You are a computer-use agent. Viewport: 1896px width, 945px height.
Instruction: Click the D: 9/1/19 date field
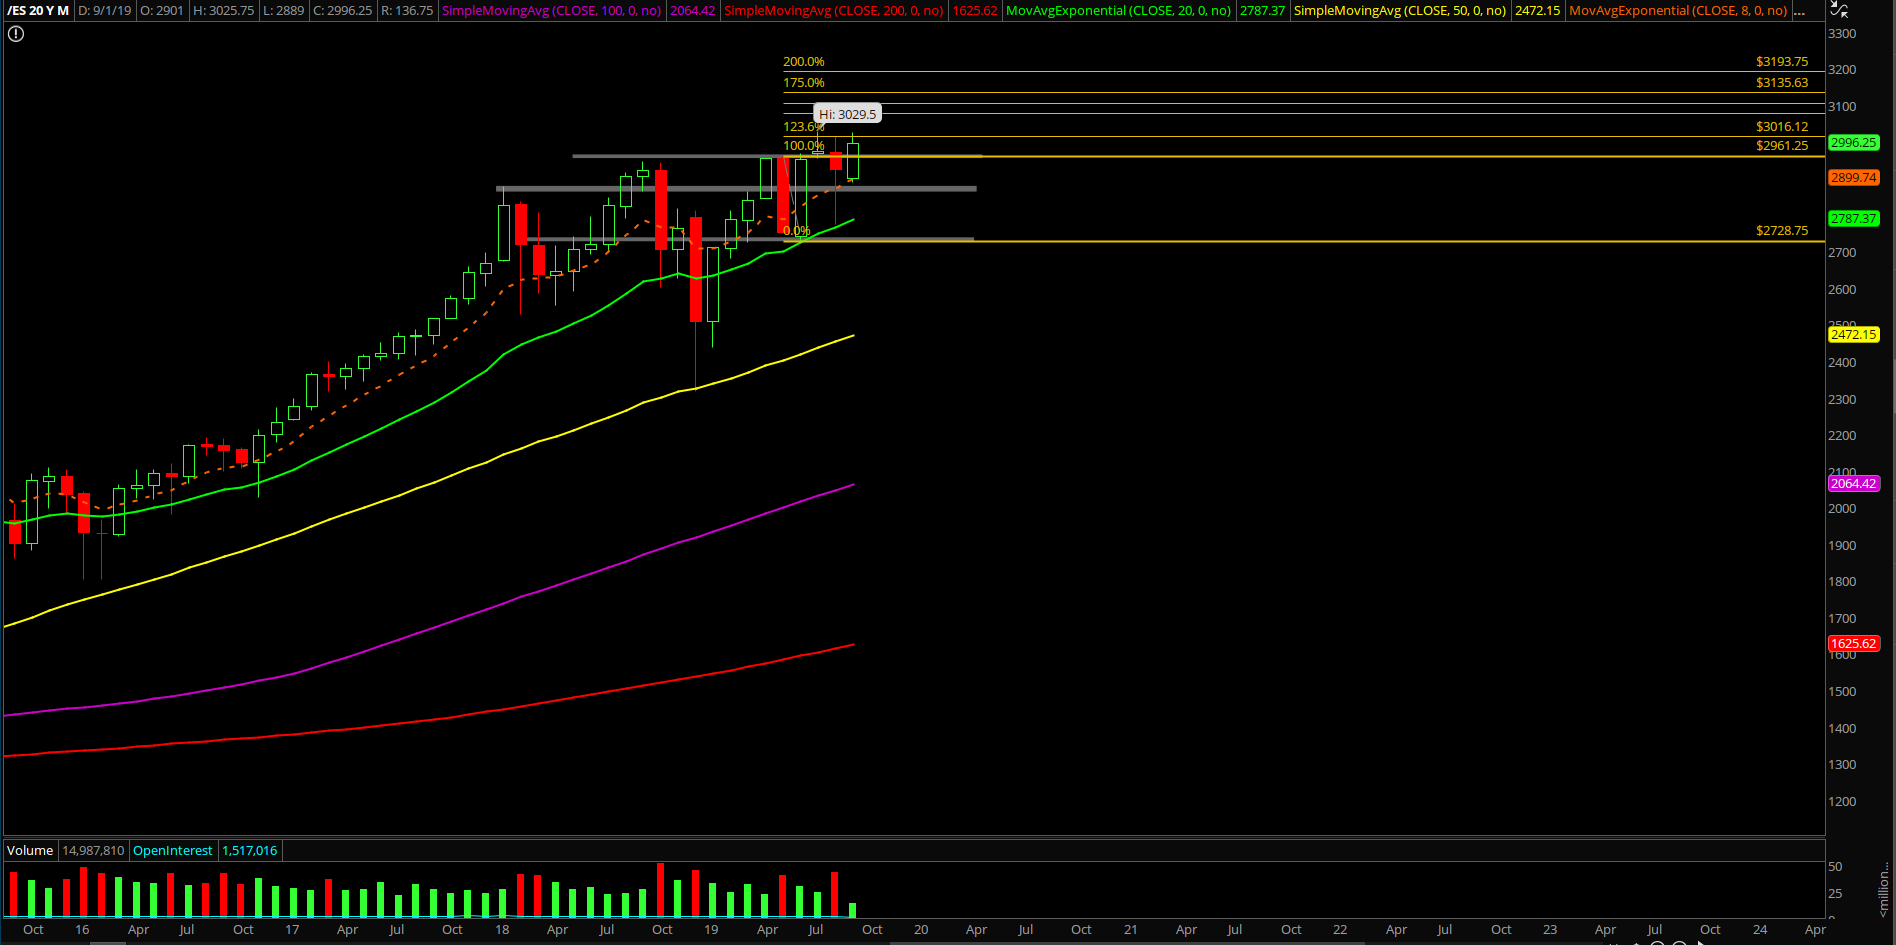pos(104,11)
